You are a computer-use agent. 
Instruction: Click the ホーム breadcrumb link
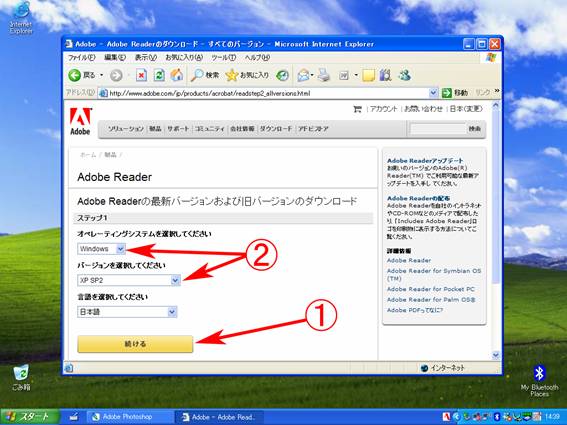88,155
